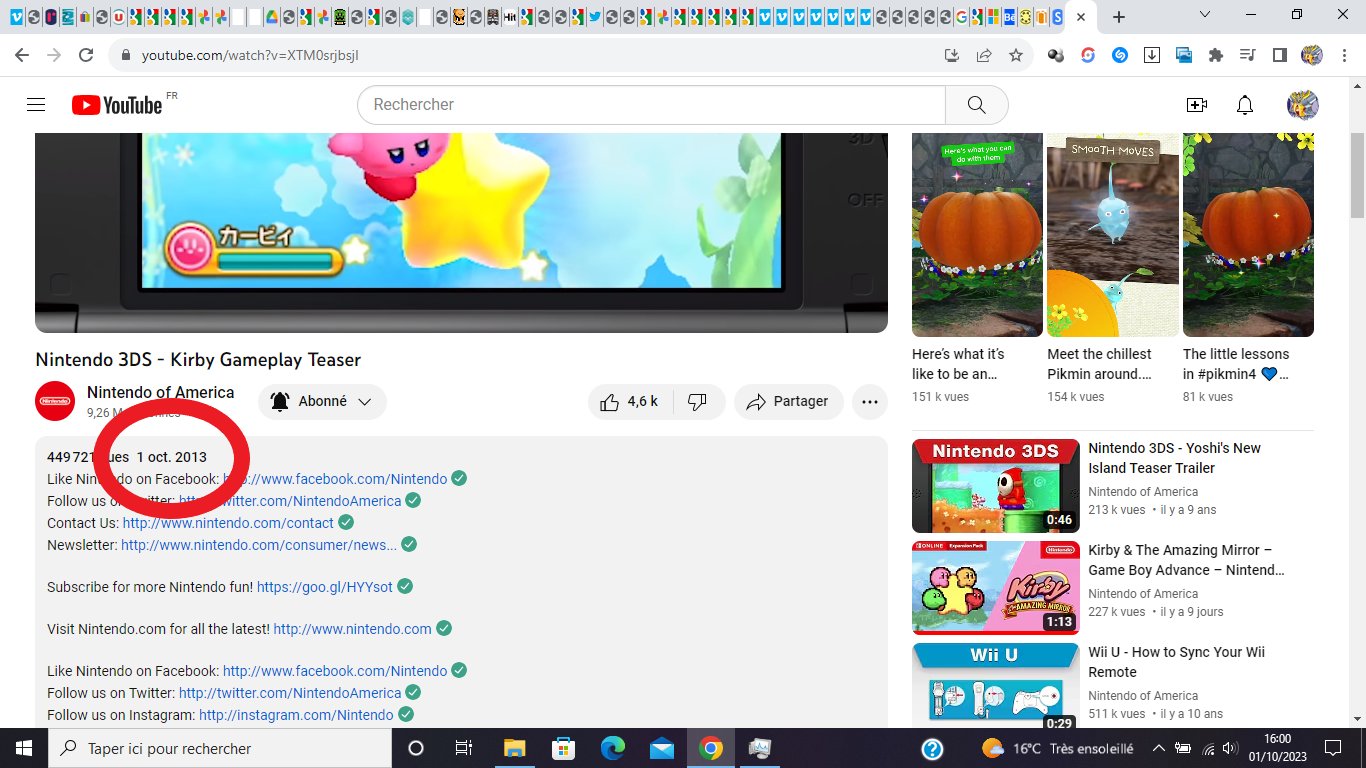Open Chrome tab search chevron
Screen dimensions: 1366x768
[1205, 15]
